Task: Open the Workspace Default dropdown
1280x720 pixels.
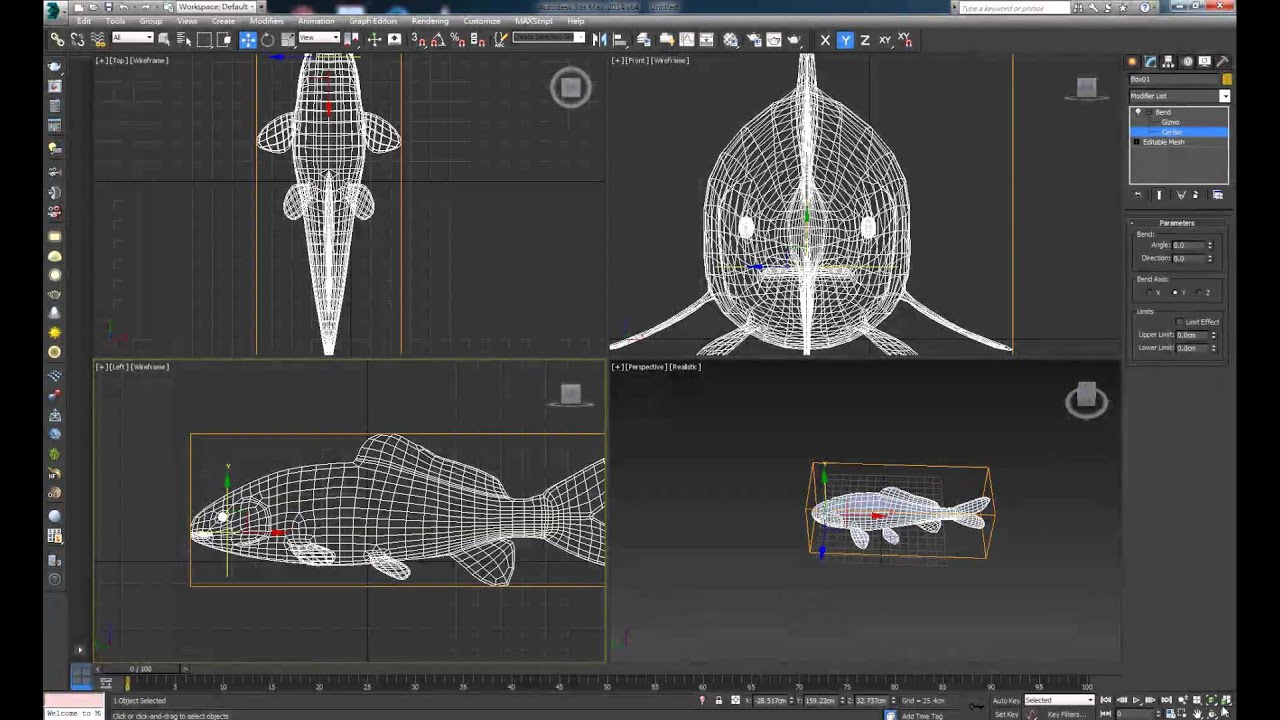Action: pyautogui.click(x=215, y=7)
